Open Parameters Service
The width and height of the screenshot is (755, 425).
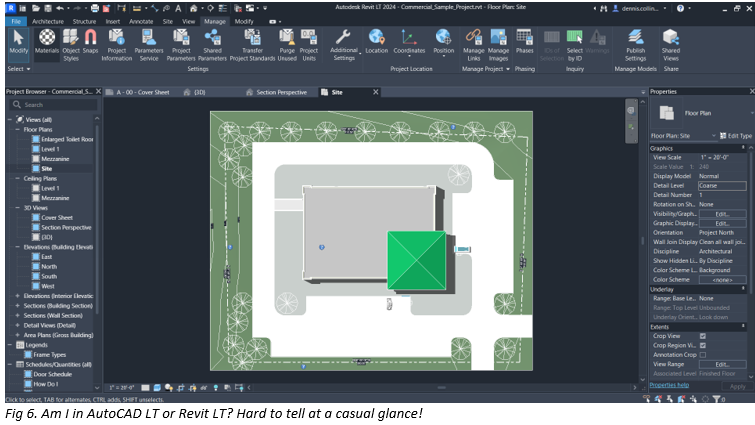click(x=149, y=45)
